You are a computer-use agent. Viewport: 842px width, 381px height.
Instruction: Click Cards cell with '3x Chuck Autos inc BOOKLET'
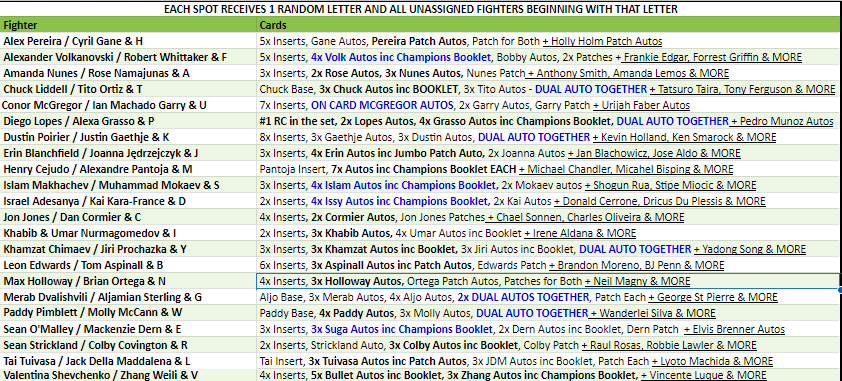[x=549, y=89]
